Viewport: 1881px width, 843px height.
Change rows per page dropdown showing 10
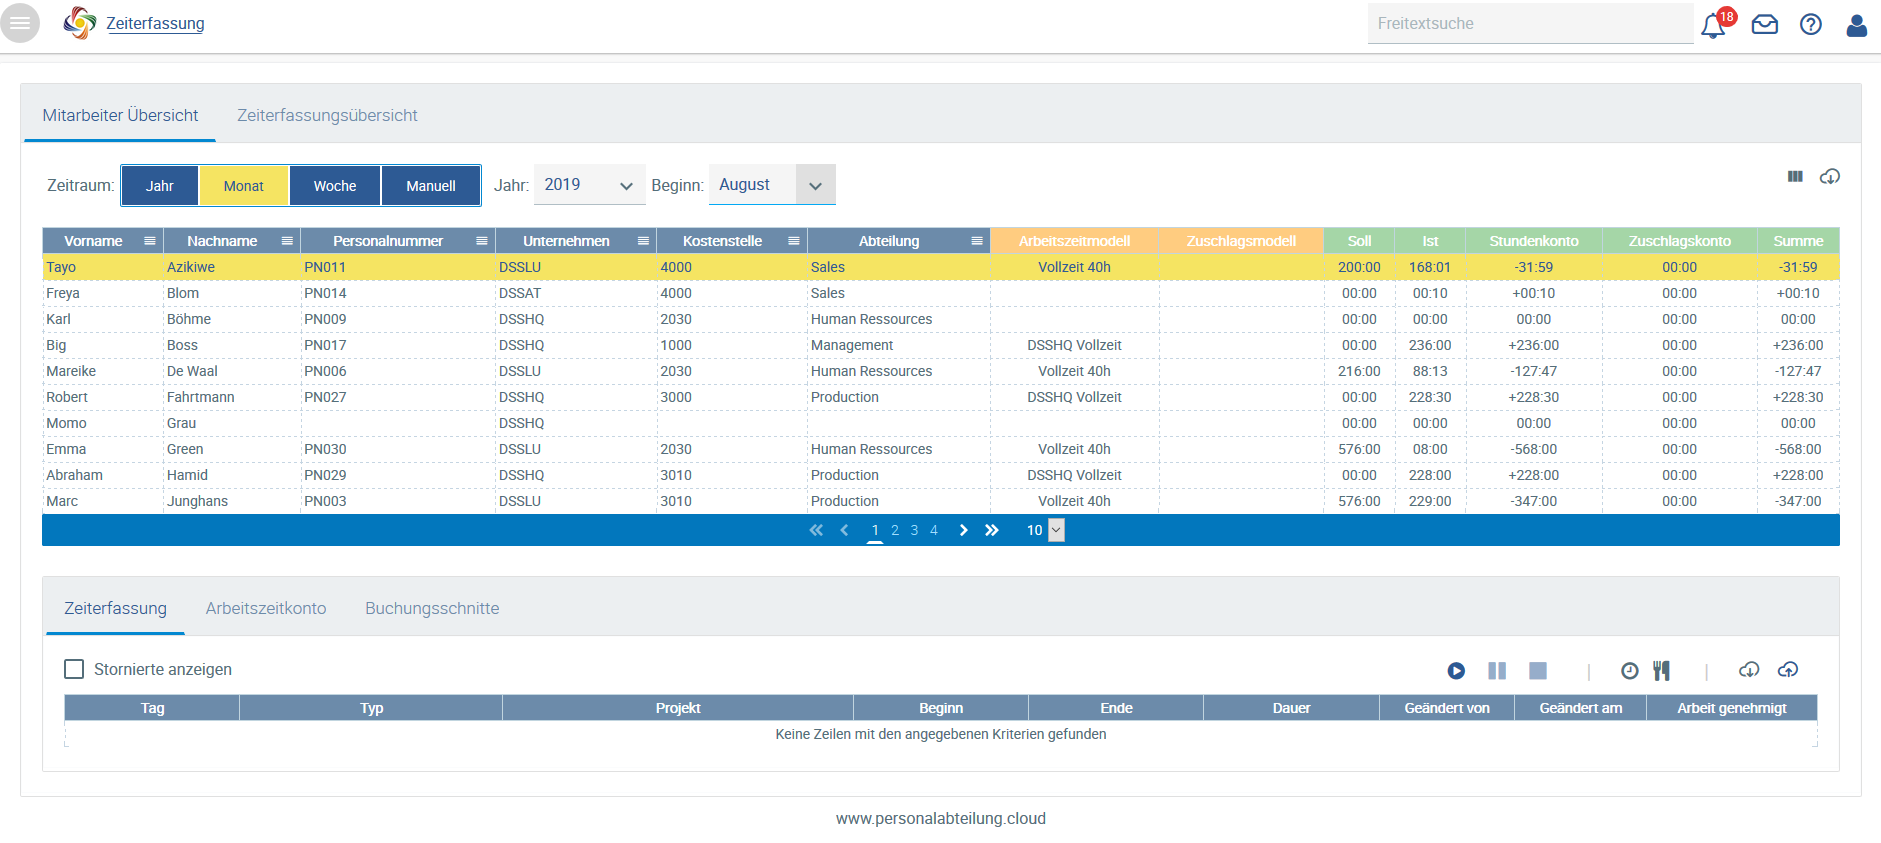[x=1045, y=530]
